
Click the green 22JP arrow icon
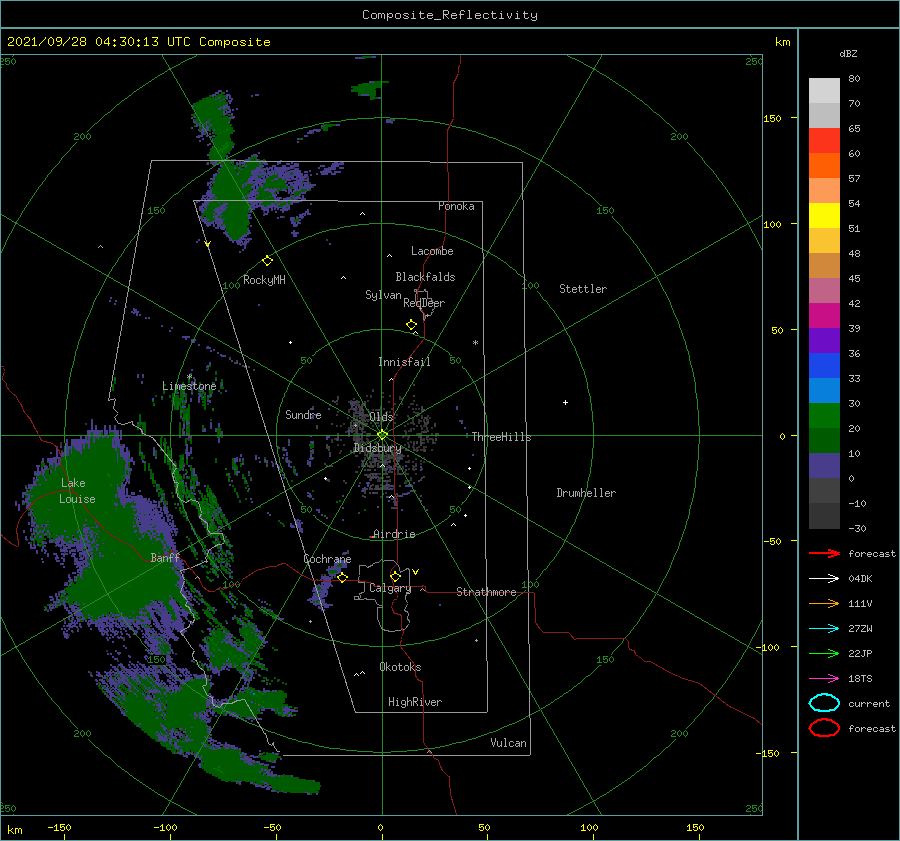[x=824, y=653]
